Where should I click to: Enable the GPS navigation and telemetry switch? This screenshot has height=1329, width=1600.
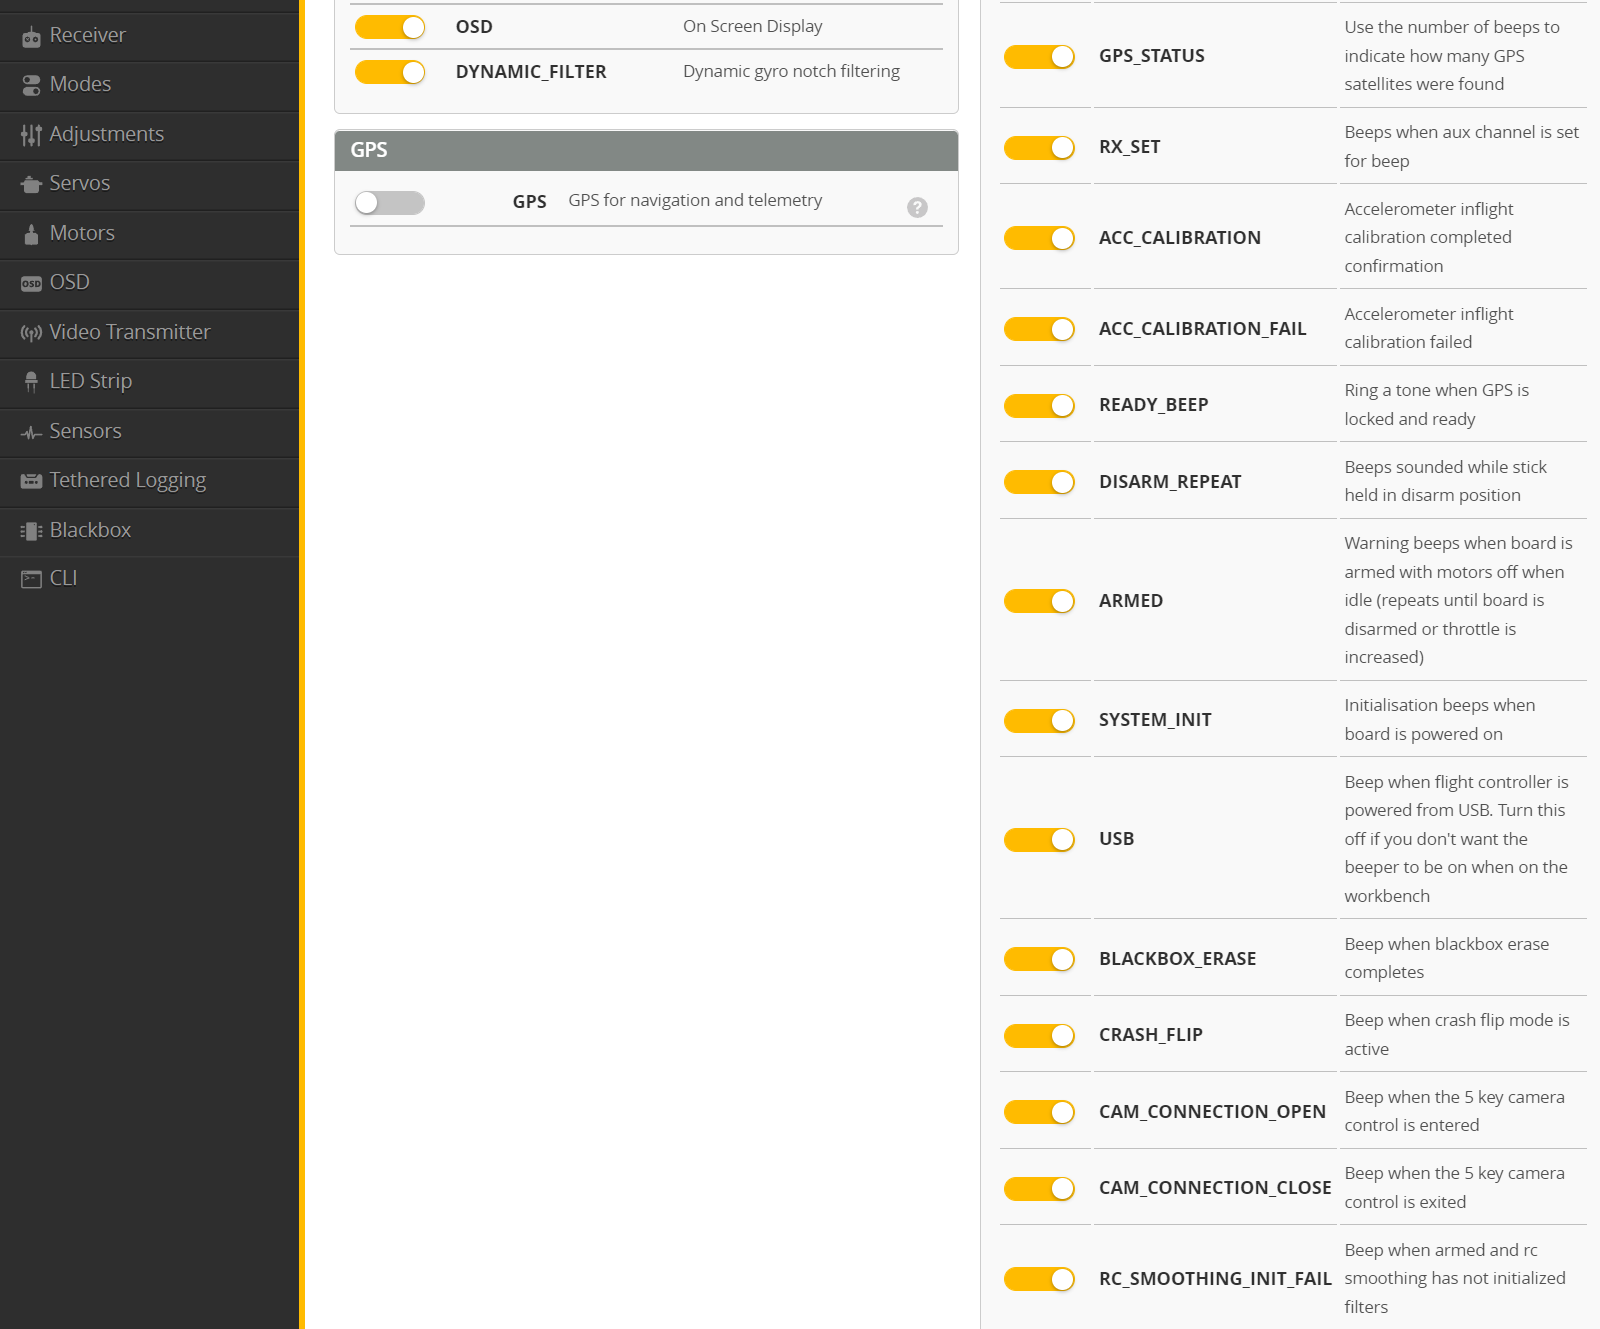[x=390, y=203]
